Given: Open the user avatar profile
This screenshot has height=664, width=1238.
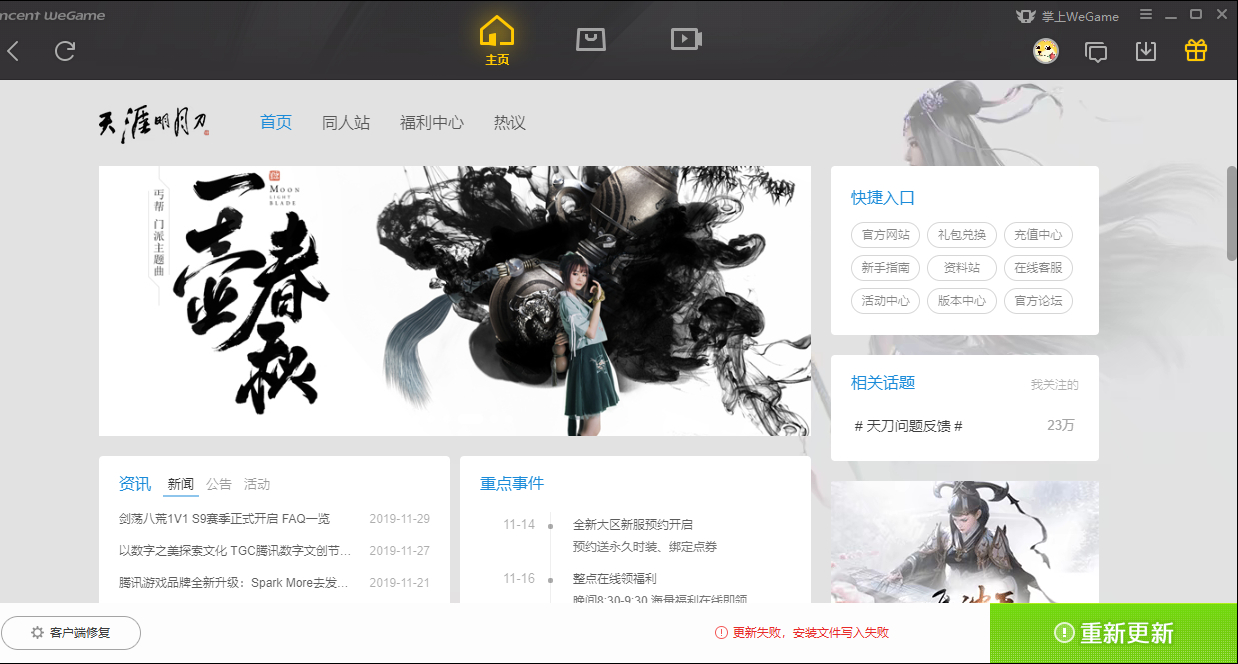Looking at the screenshot, I should pos(1046,50).
